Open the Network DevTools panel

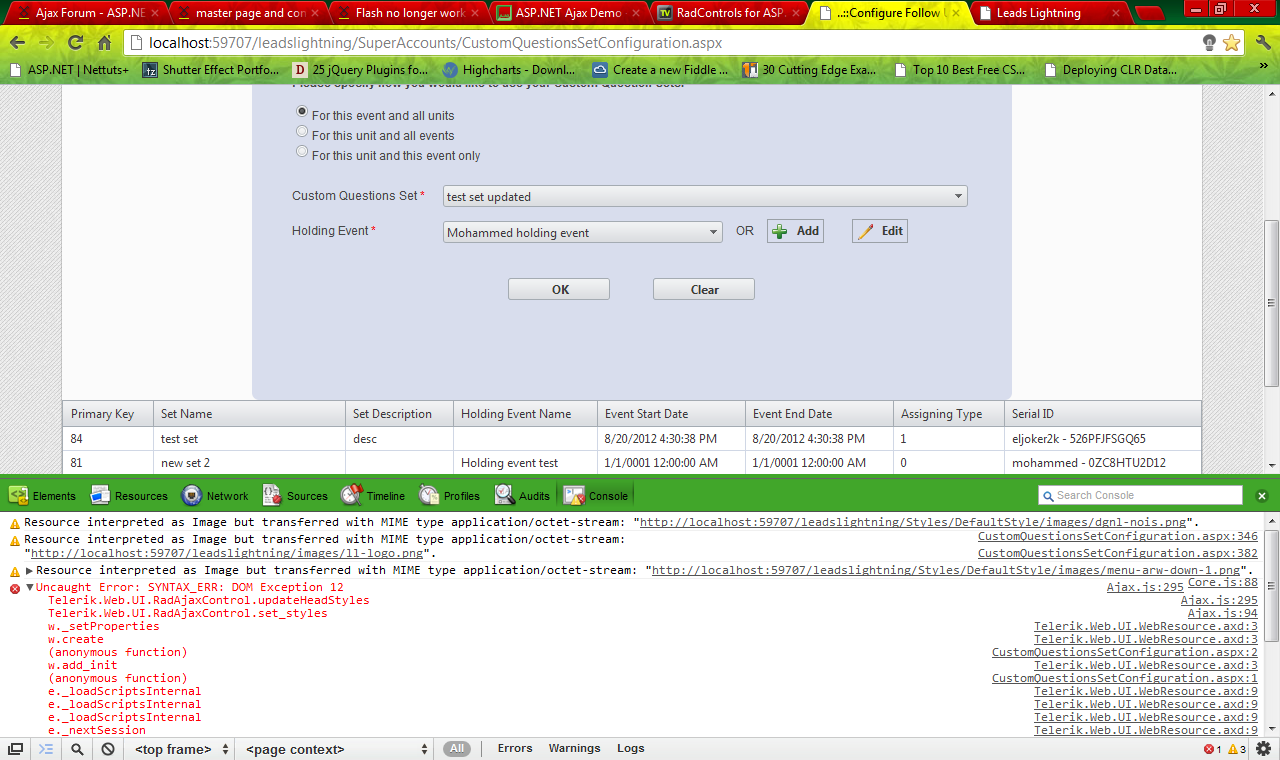pyautogui.click(x=215, y=495)
